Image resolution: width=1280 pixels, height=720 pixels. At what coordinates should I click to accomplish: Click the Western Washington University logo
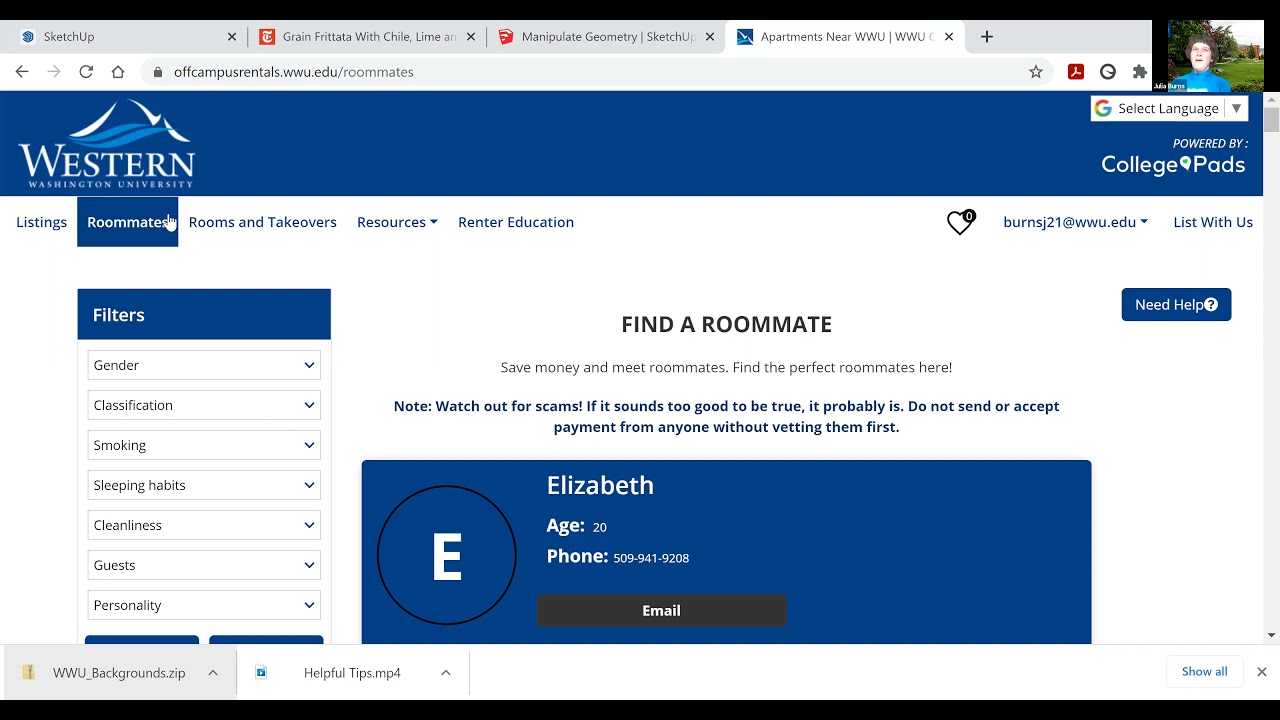tap(106, 144)
